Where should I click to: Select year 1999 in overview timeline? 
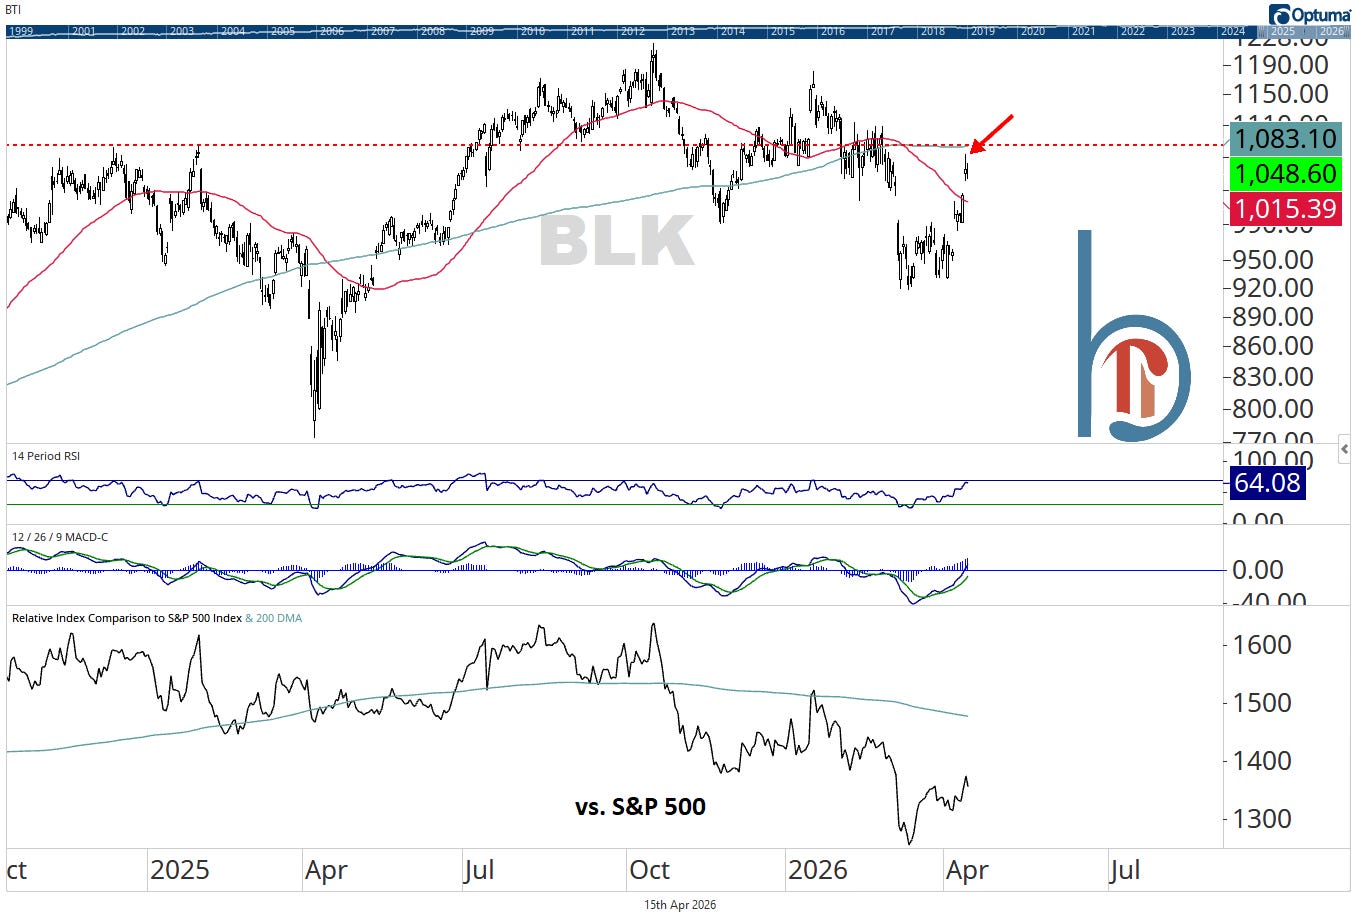(x=21, y=31)
